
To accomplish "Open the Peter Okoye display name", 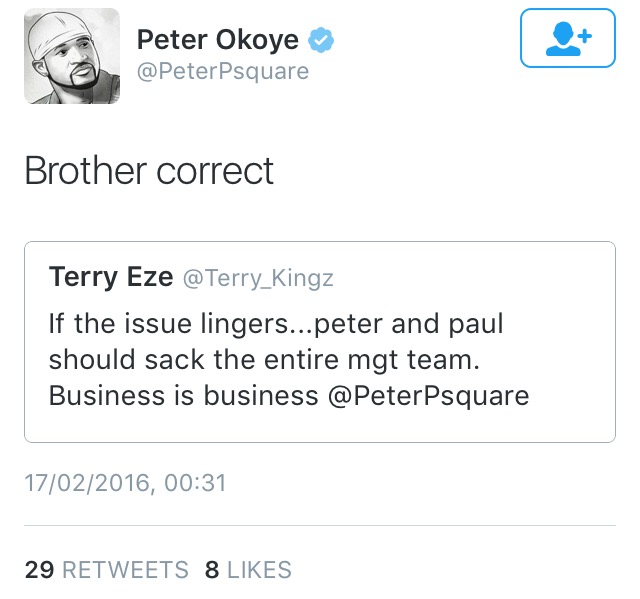I will tap(217, 40).
